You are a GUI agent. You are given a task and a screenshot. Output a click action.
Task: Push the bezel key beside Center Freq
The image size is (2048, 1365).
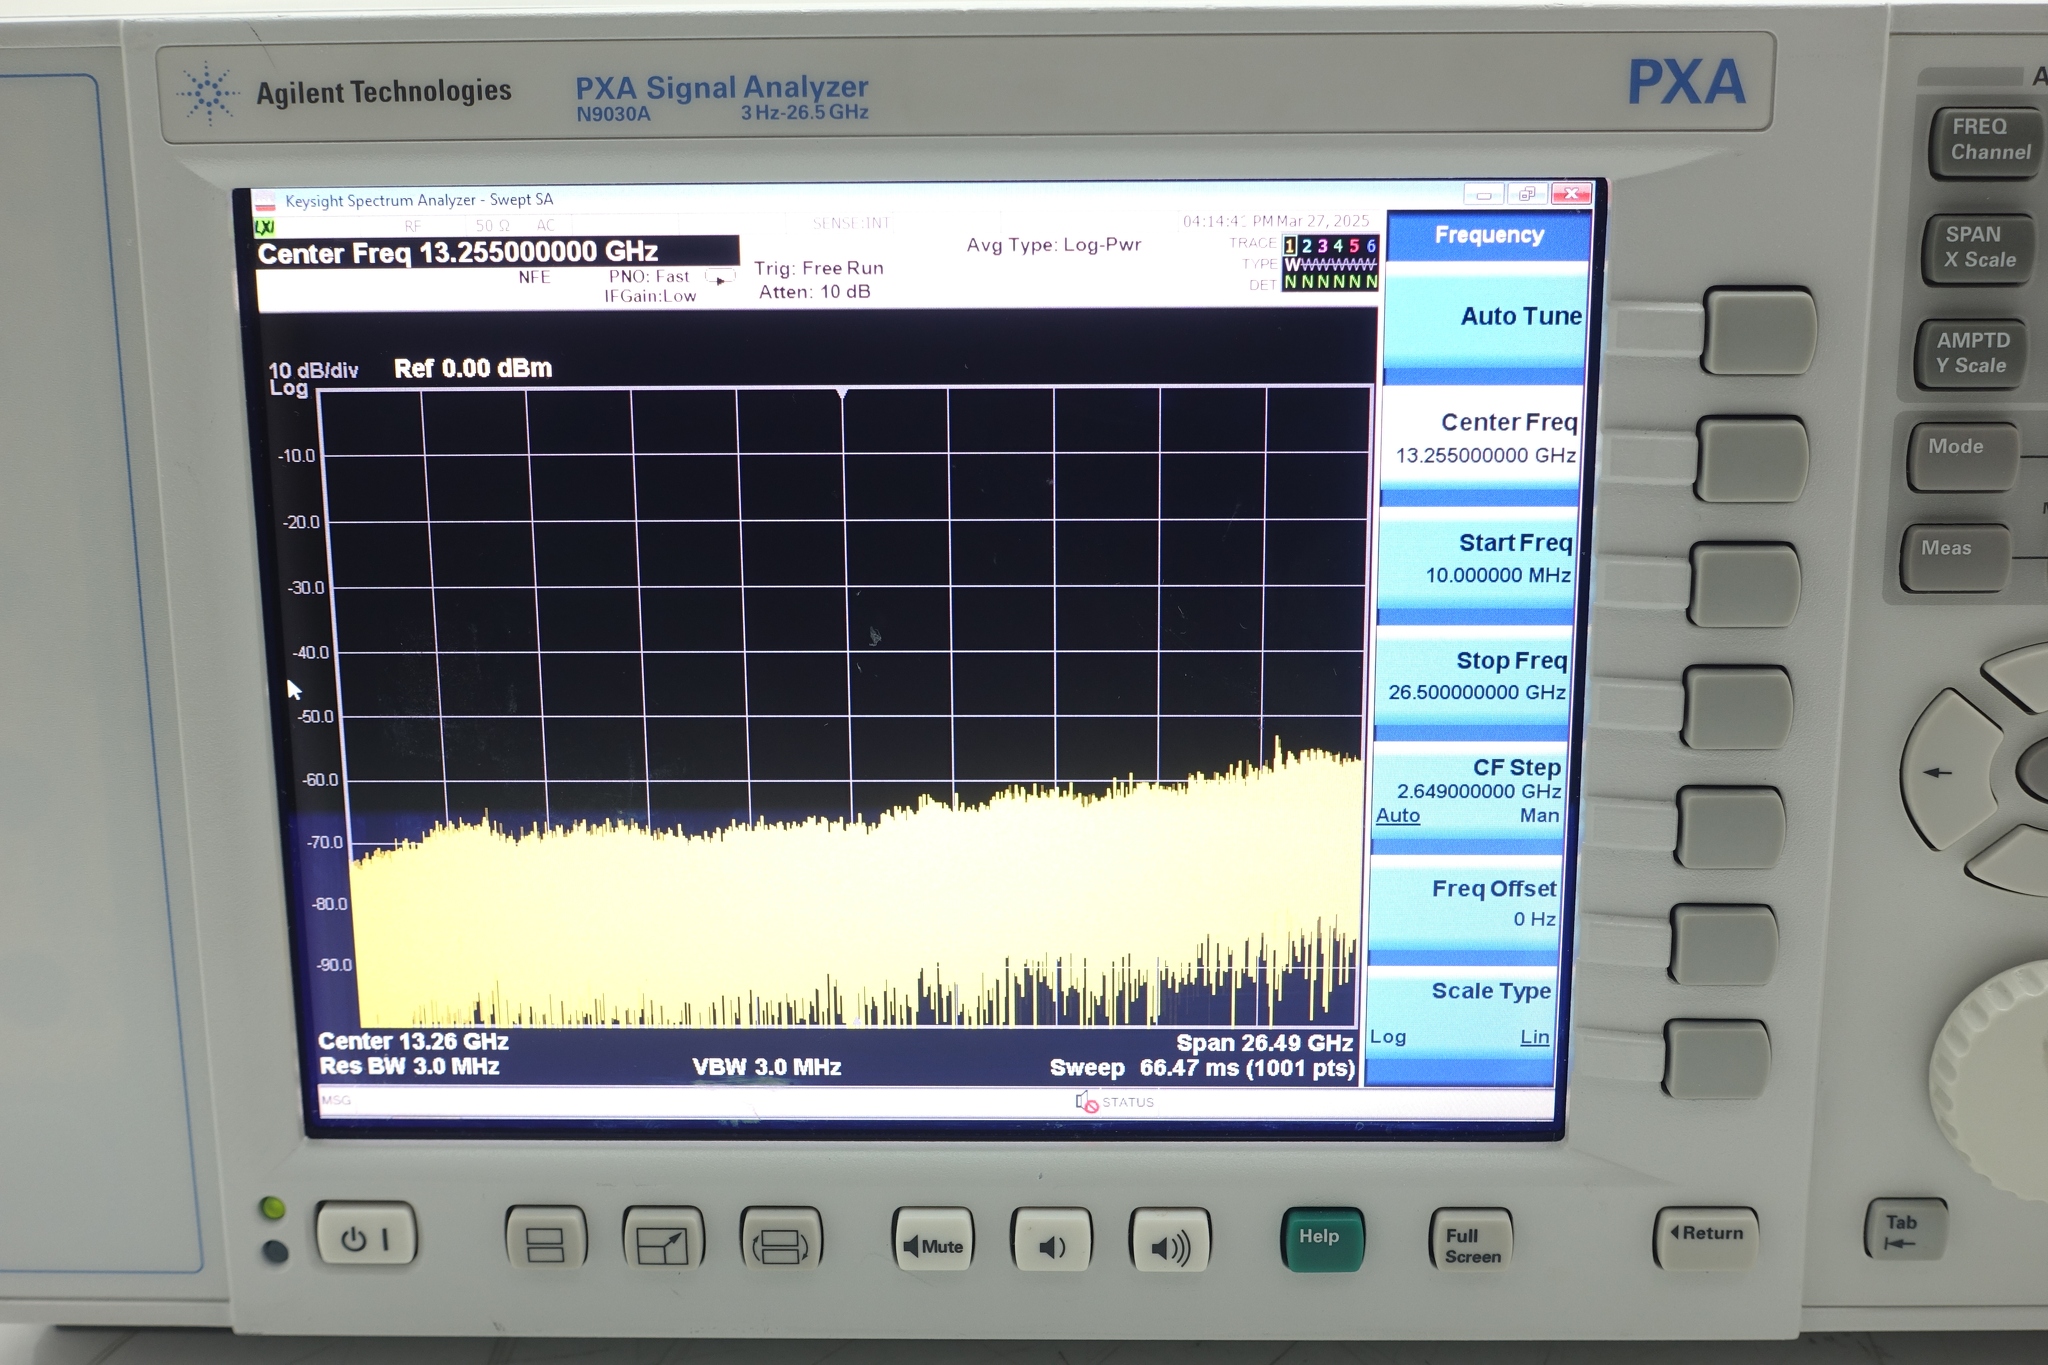pos(1752,459)
